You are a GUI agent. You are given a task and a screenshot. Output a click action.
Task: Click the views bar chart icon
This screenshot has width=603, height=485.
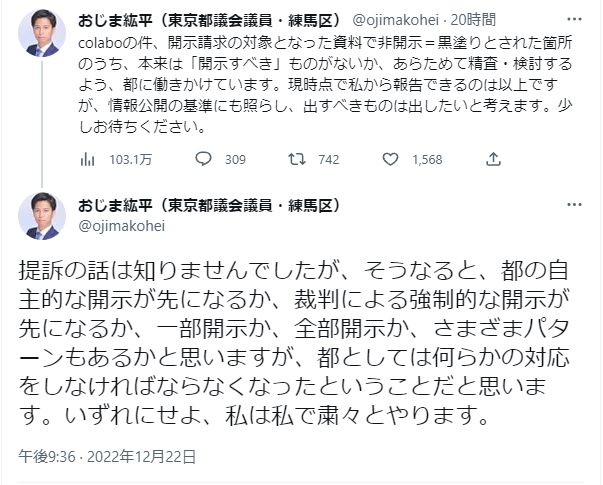point(86,158)
